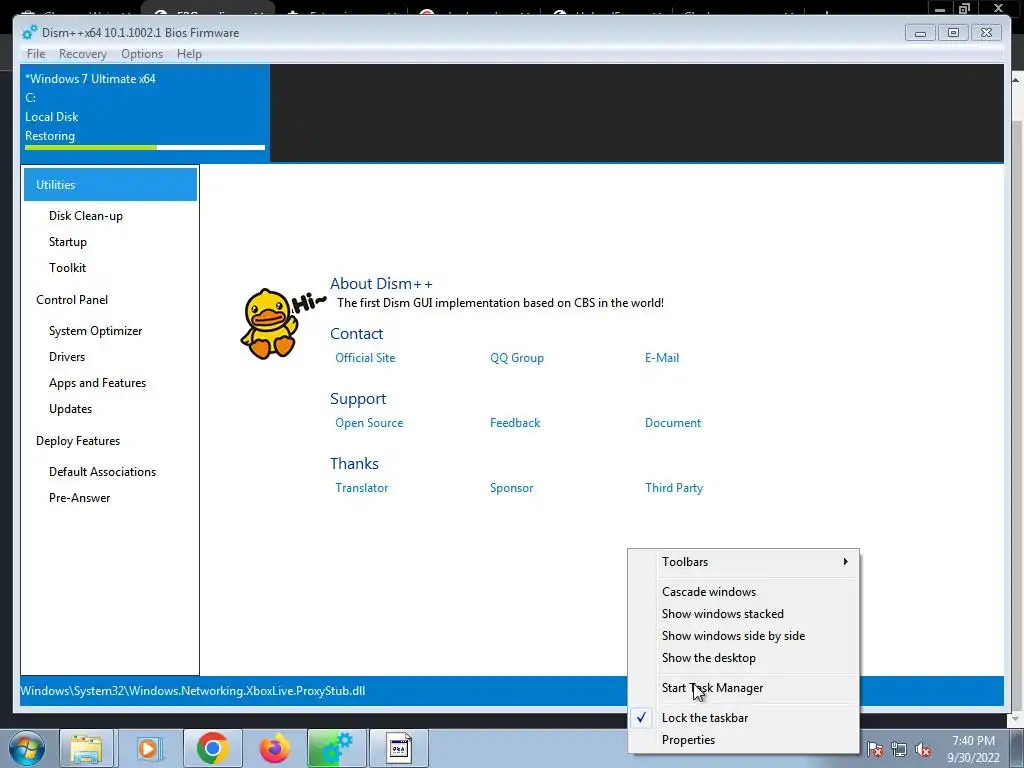
Task: Open Drivers in the sidebar
Action: [67, 357]
